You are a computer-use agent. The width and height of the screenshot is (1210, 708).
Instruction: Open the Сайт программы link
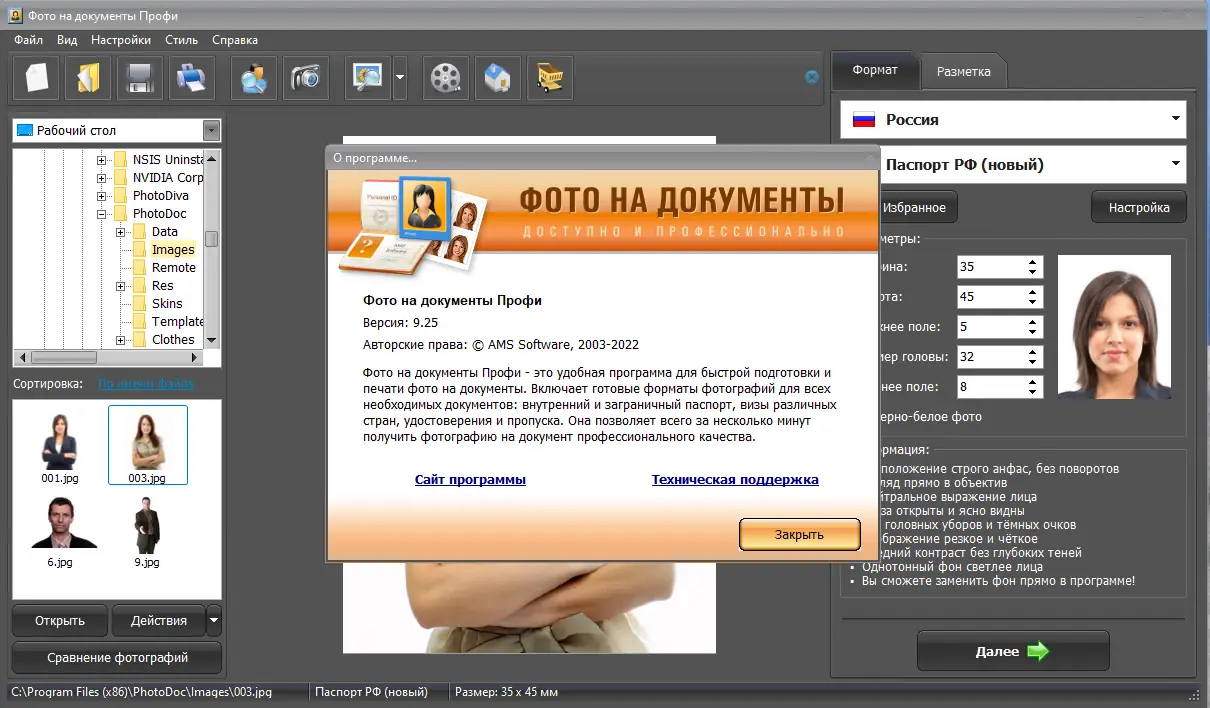point(470,479)
